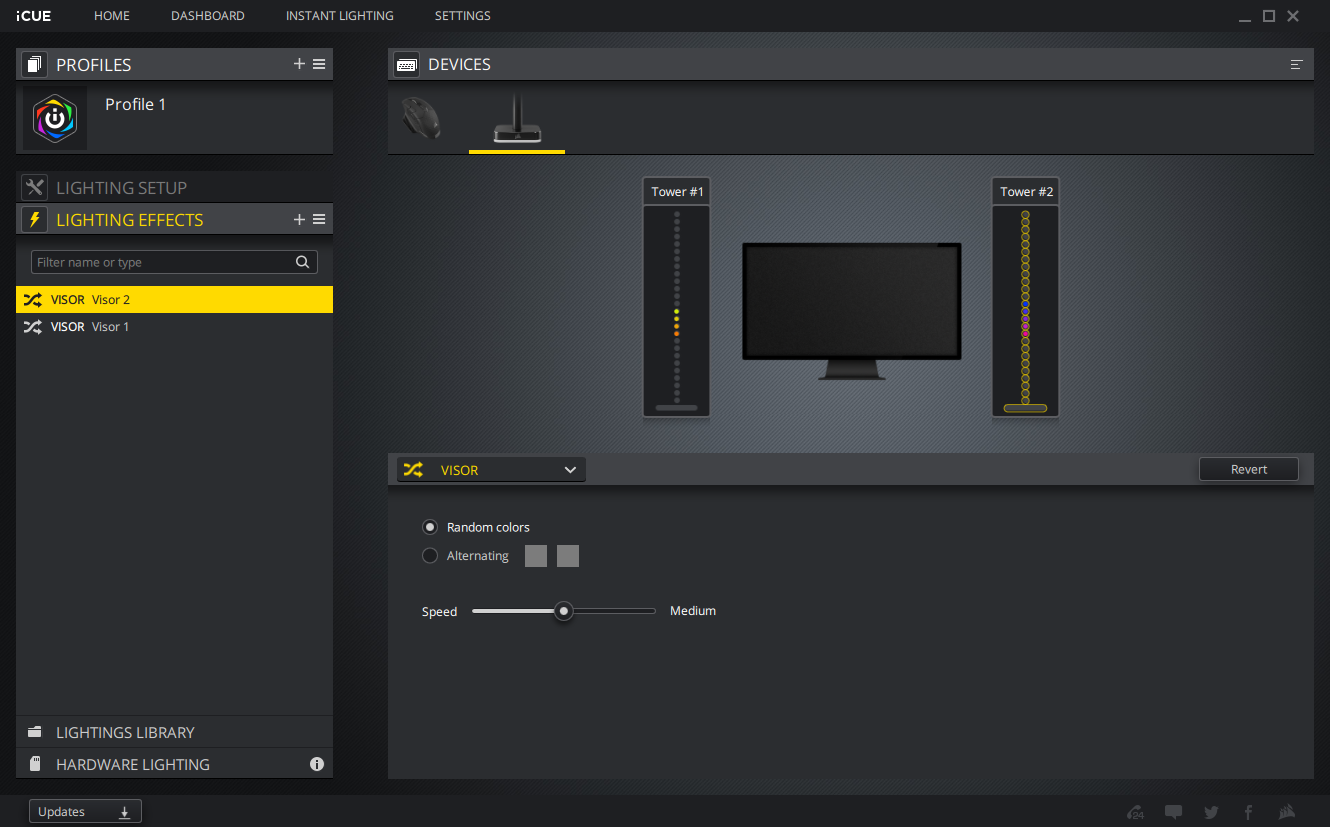Open the Facebook link icon

pyautogui.click(x=1248, y=812)
